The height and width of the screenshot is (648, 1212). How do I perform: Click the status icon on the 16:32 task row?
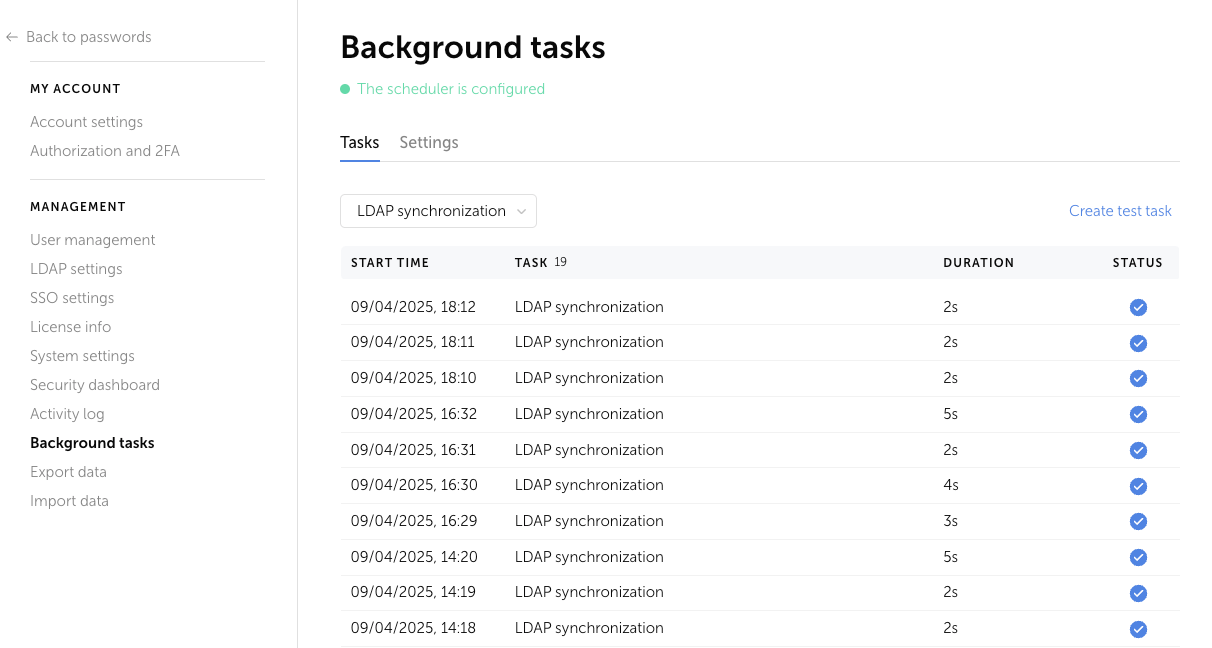[x=1138, y=414]
